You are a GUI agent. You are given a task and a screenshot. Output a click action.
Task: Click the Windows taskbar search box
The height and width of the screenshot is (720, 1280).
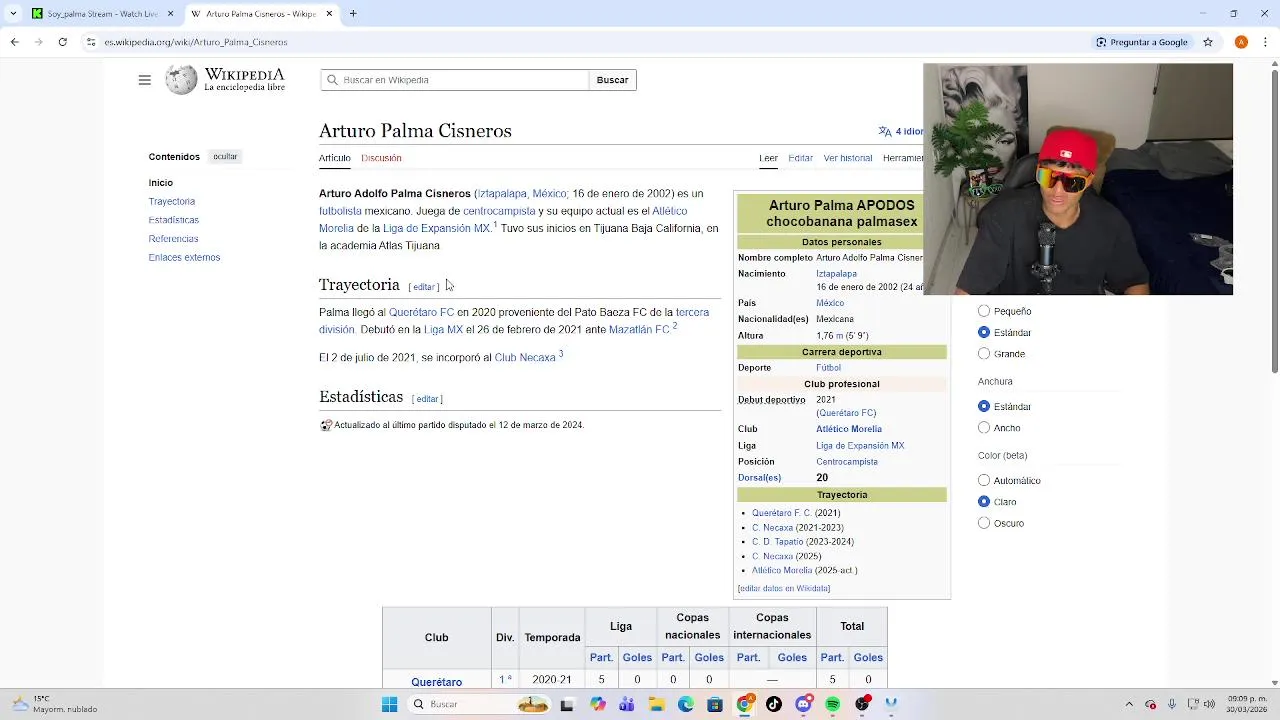pyautogui.click(x=477, y=704)
